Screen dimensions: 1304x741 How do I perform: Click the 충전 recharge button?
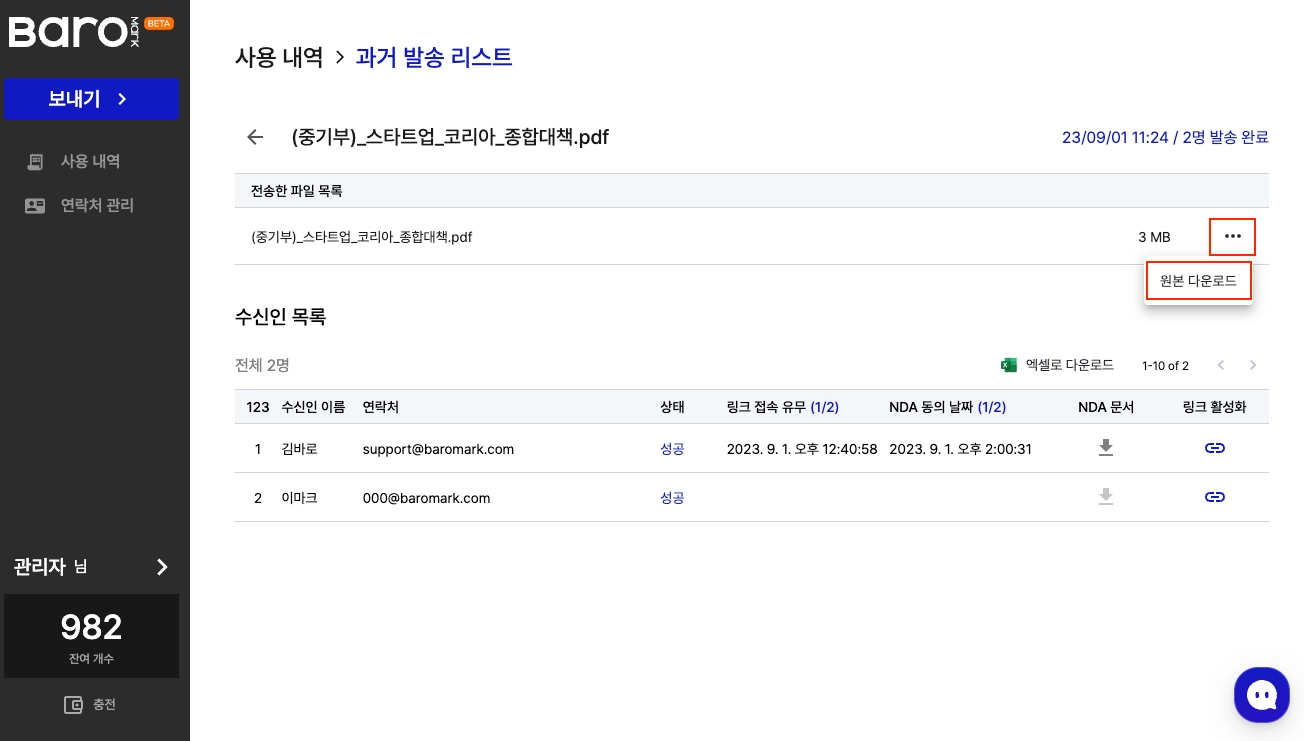pos(91,704)
